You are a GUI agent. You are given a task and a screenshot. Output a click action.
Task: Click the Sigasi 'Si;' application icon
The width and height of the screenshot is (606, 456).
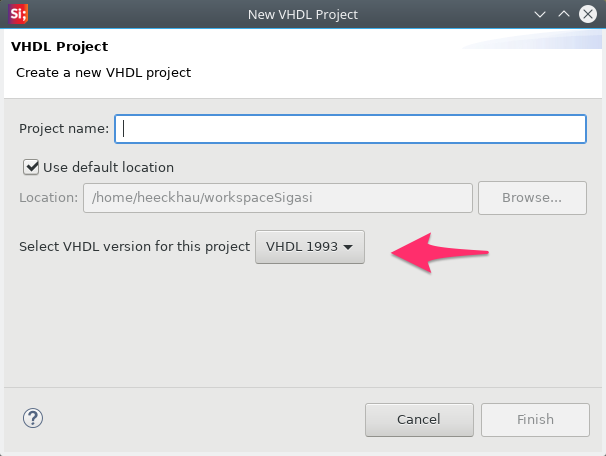coord(18,14)
